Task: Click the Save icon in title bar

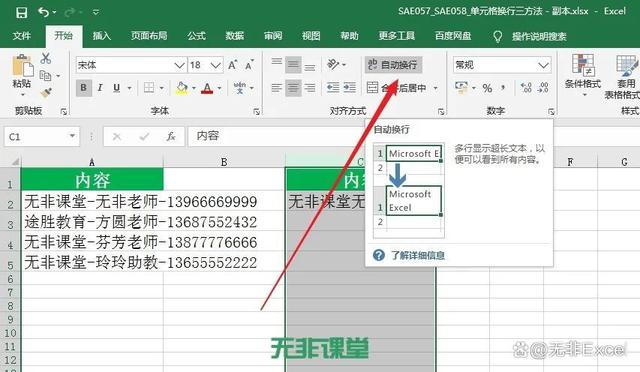Action: pos(21,12)
